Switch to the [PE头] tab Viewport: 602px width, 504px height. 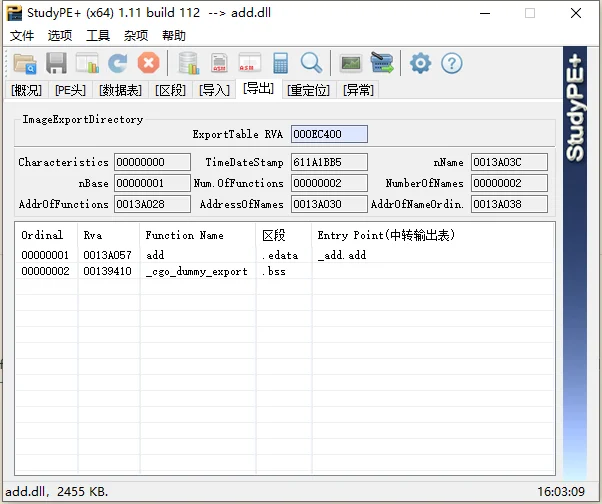tap(70, 90)
